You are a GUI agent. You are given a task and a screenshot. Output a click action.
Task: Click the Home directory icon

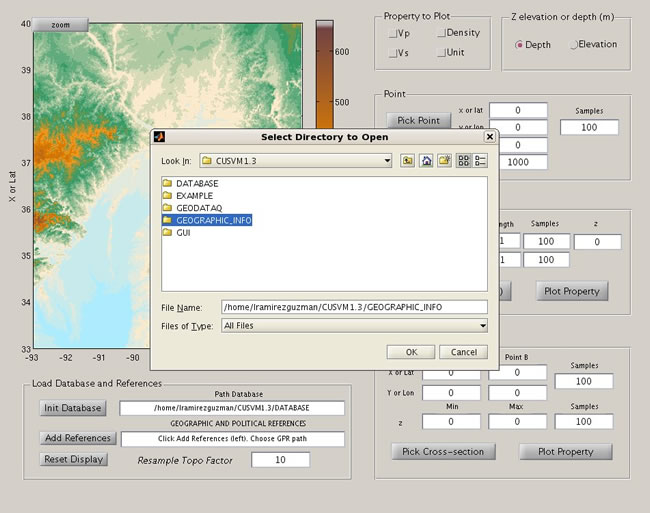(x=426, y=160)
